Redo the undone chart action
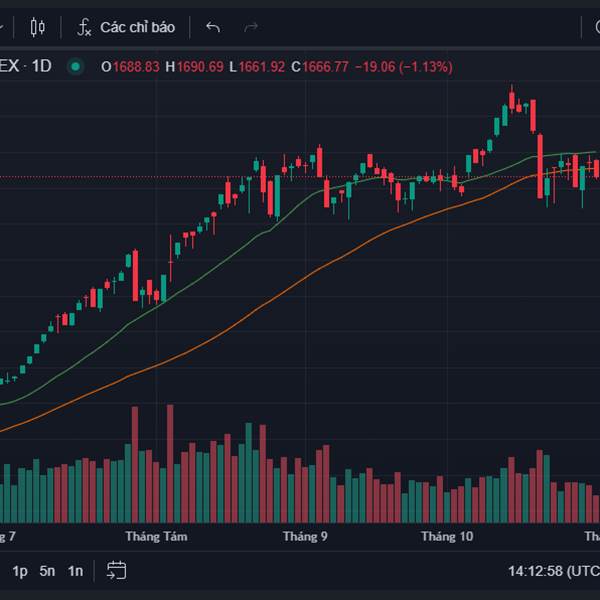This screenshot has height=600, width=600. 251,27
